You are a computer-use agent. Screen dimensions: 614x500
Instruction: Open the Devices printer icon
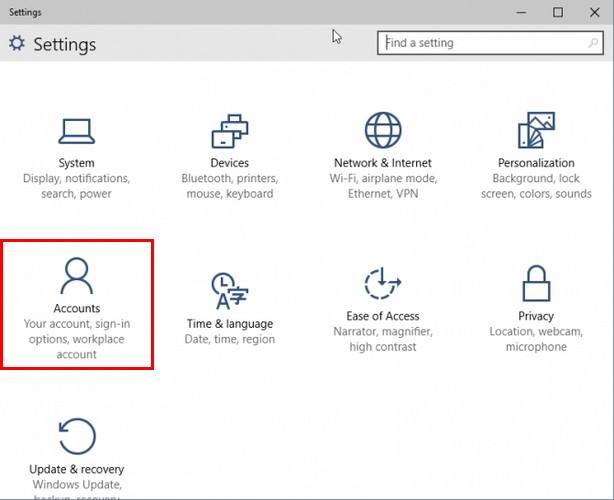pyautogui.click(x=230, y=131)
